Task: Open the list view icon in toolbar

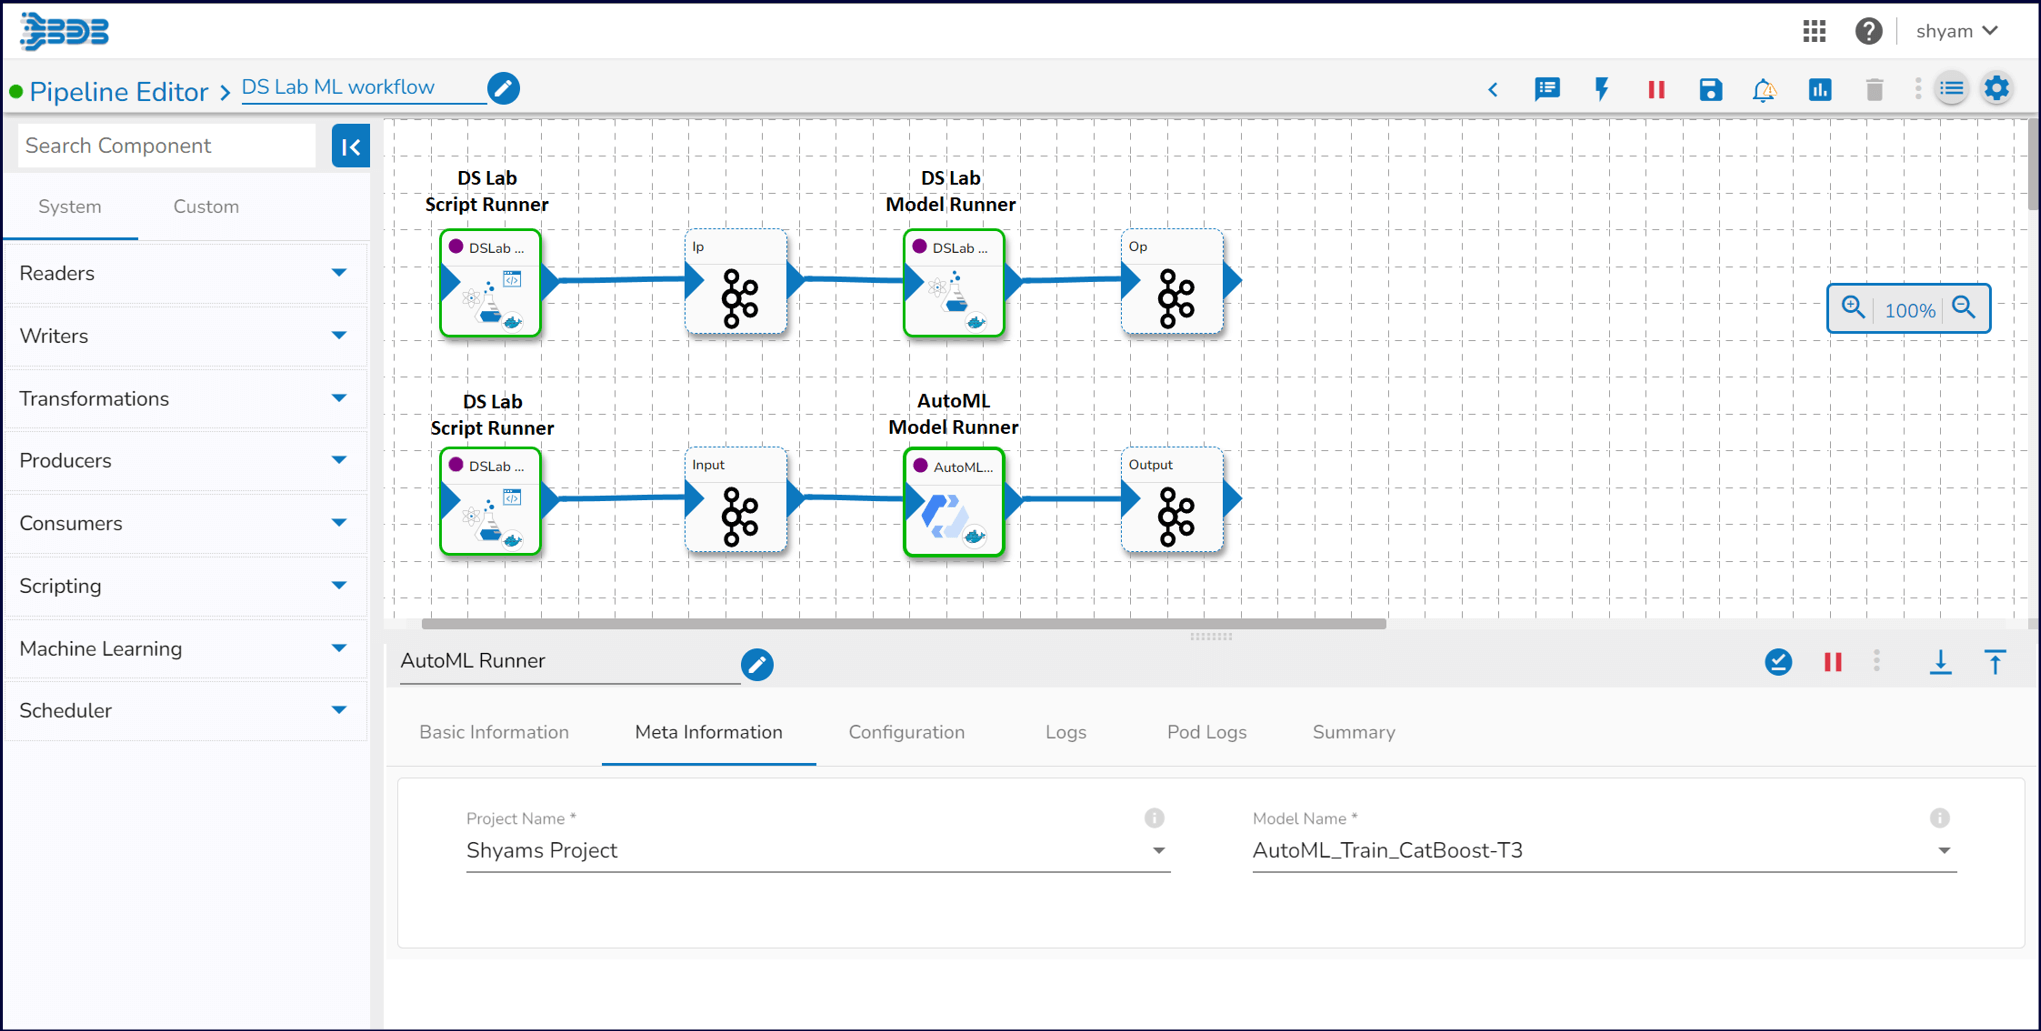Action: (x=1951, y=89)
